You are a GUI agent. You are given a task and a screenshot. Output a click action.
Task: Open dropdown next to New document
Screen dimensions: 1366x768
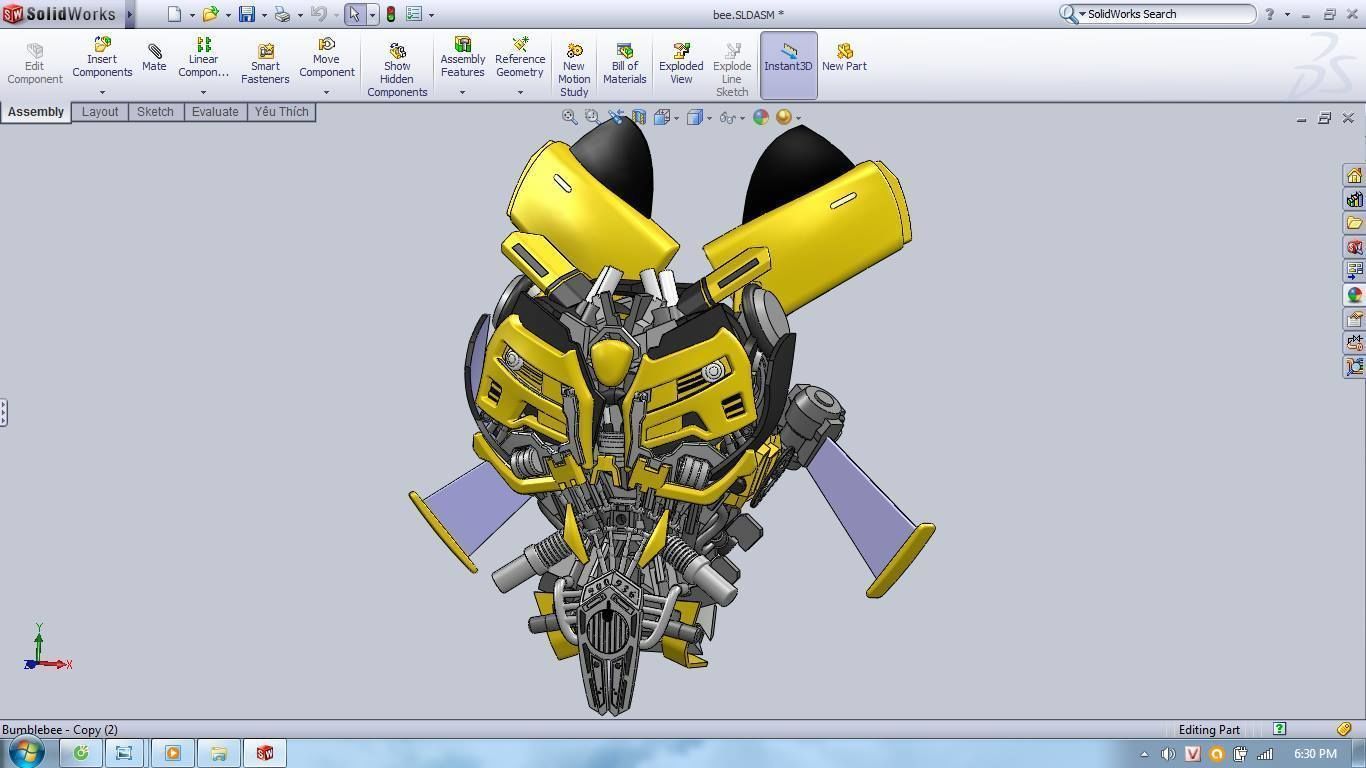(x=192, y=15)
